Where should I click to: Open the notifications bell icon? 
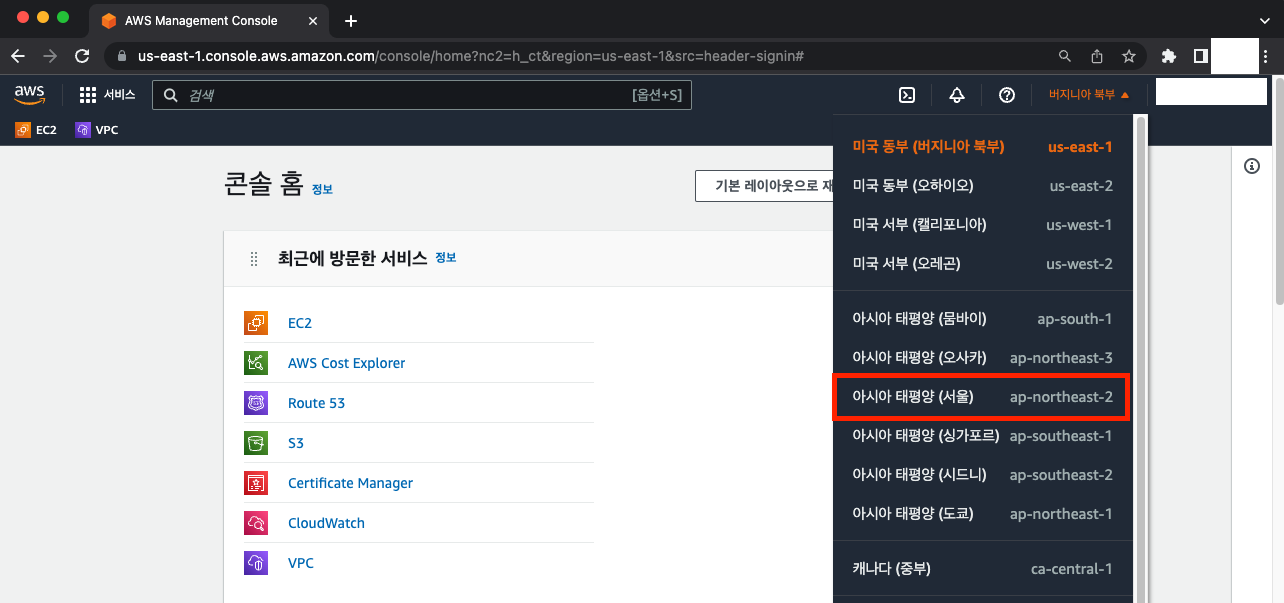pyautogui.click(x=957, y=95)
